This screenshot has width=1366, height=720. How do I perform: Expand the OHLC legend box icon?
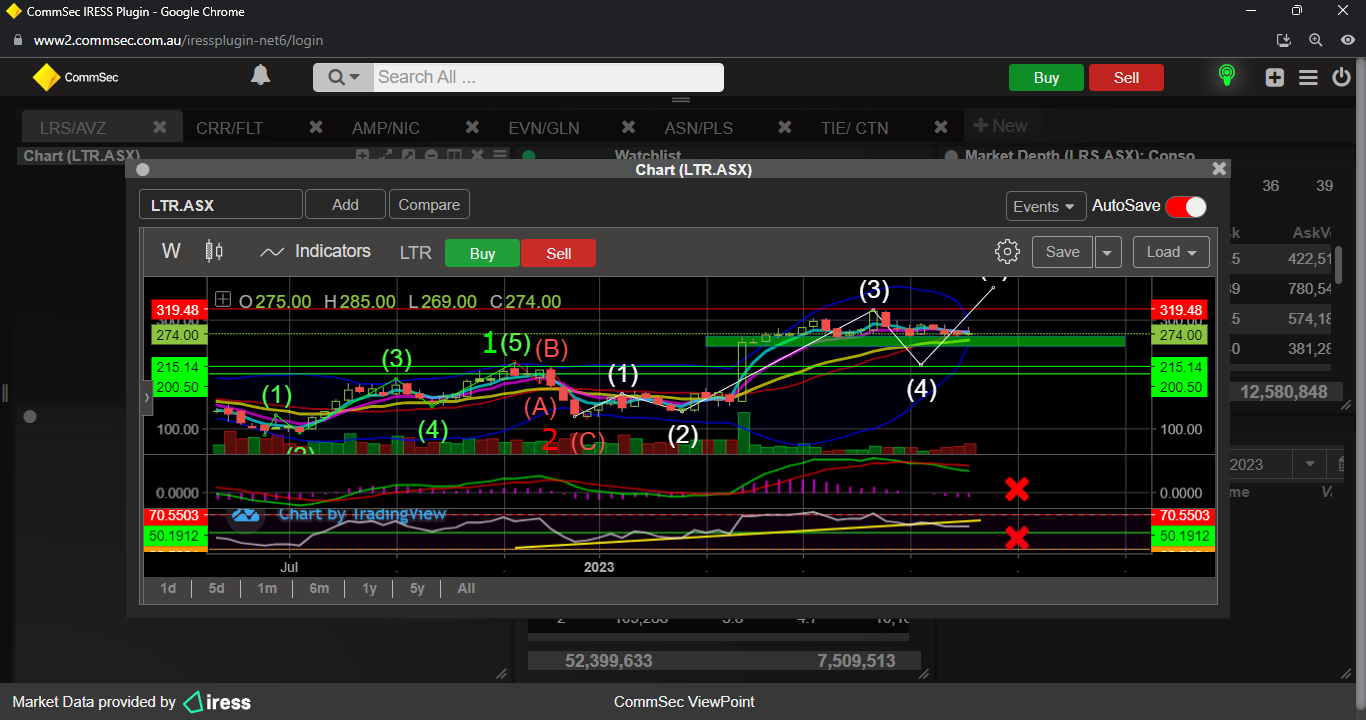point(223,300)
